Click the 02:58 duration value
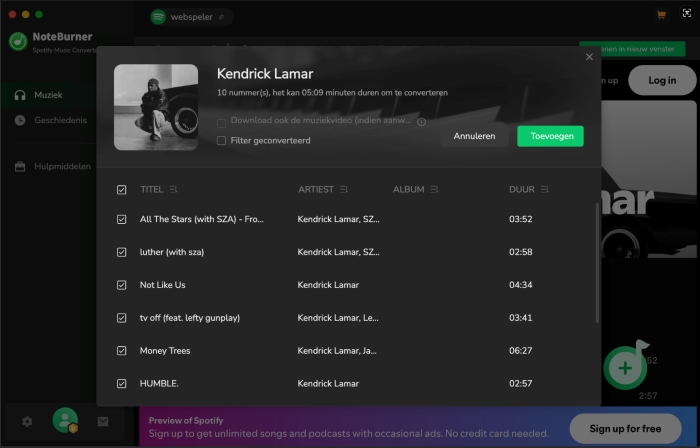This screenshot has width=700, height=448. pos(521,252)
